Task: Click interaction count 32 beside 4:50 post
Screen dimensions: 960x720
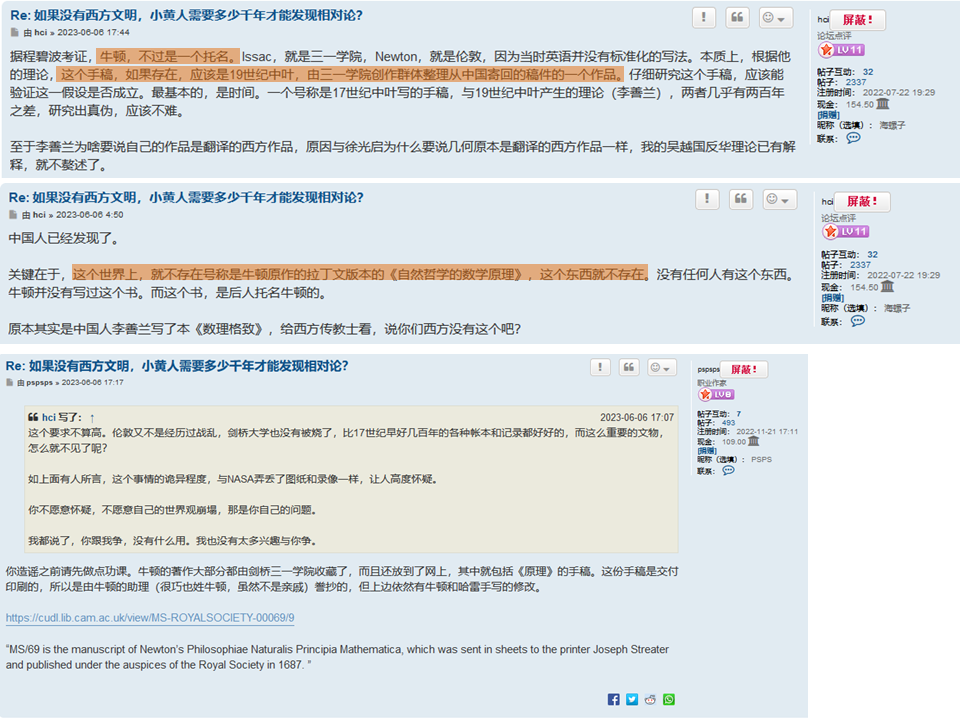Action: click(x=872, y=254)
